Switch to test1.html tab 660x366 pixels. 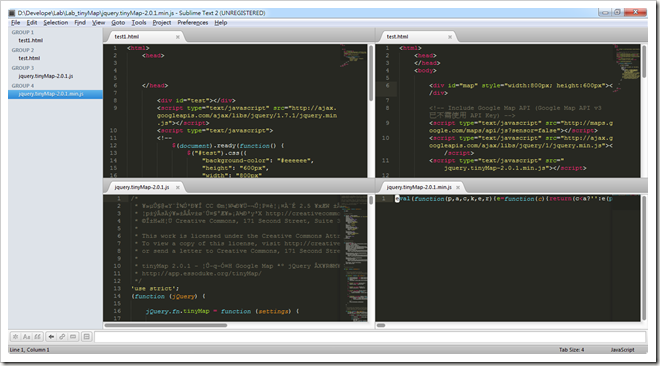[145, 37]
